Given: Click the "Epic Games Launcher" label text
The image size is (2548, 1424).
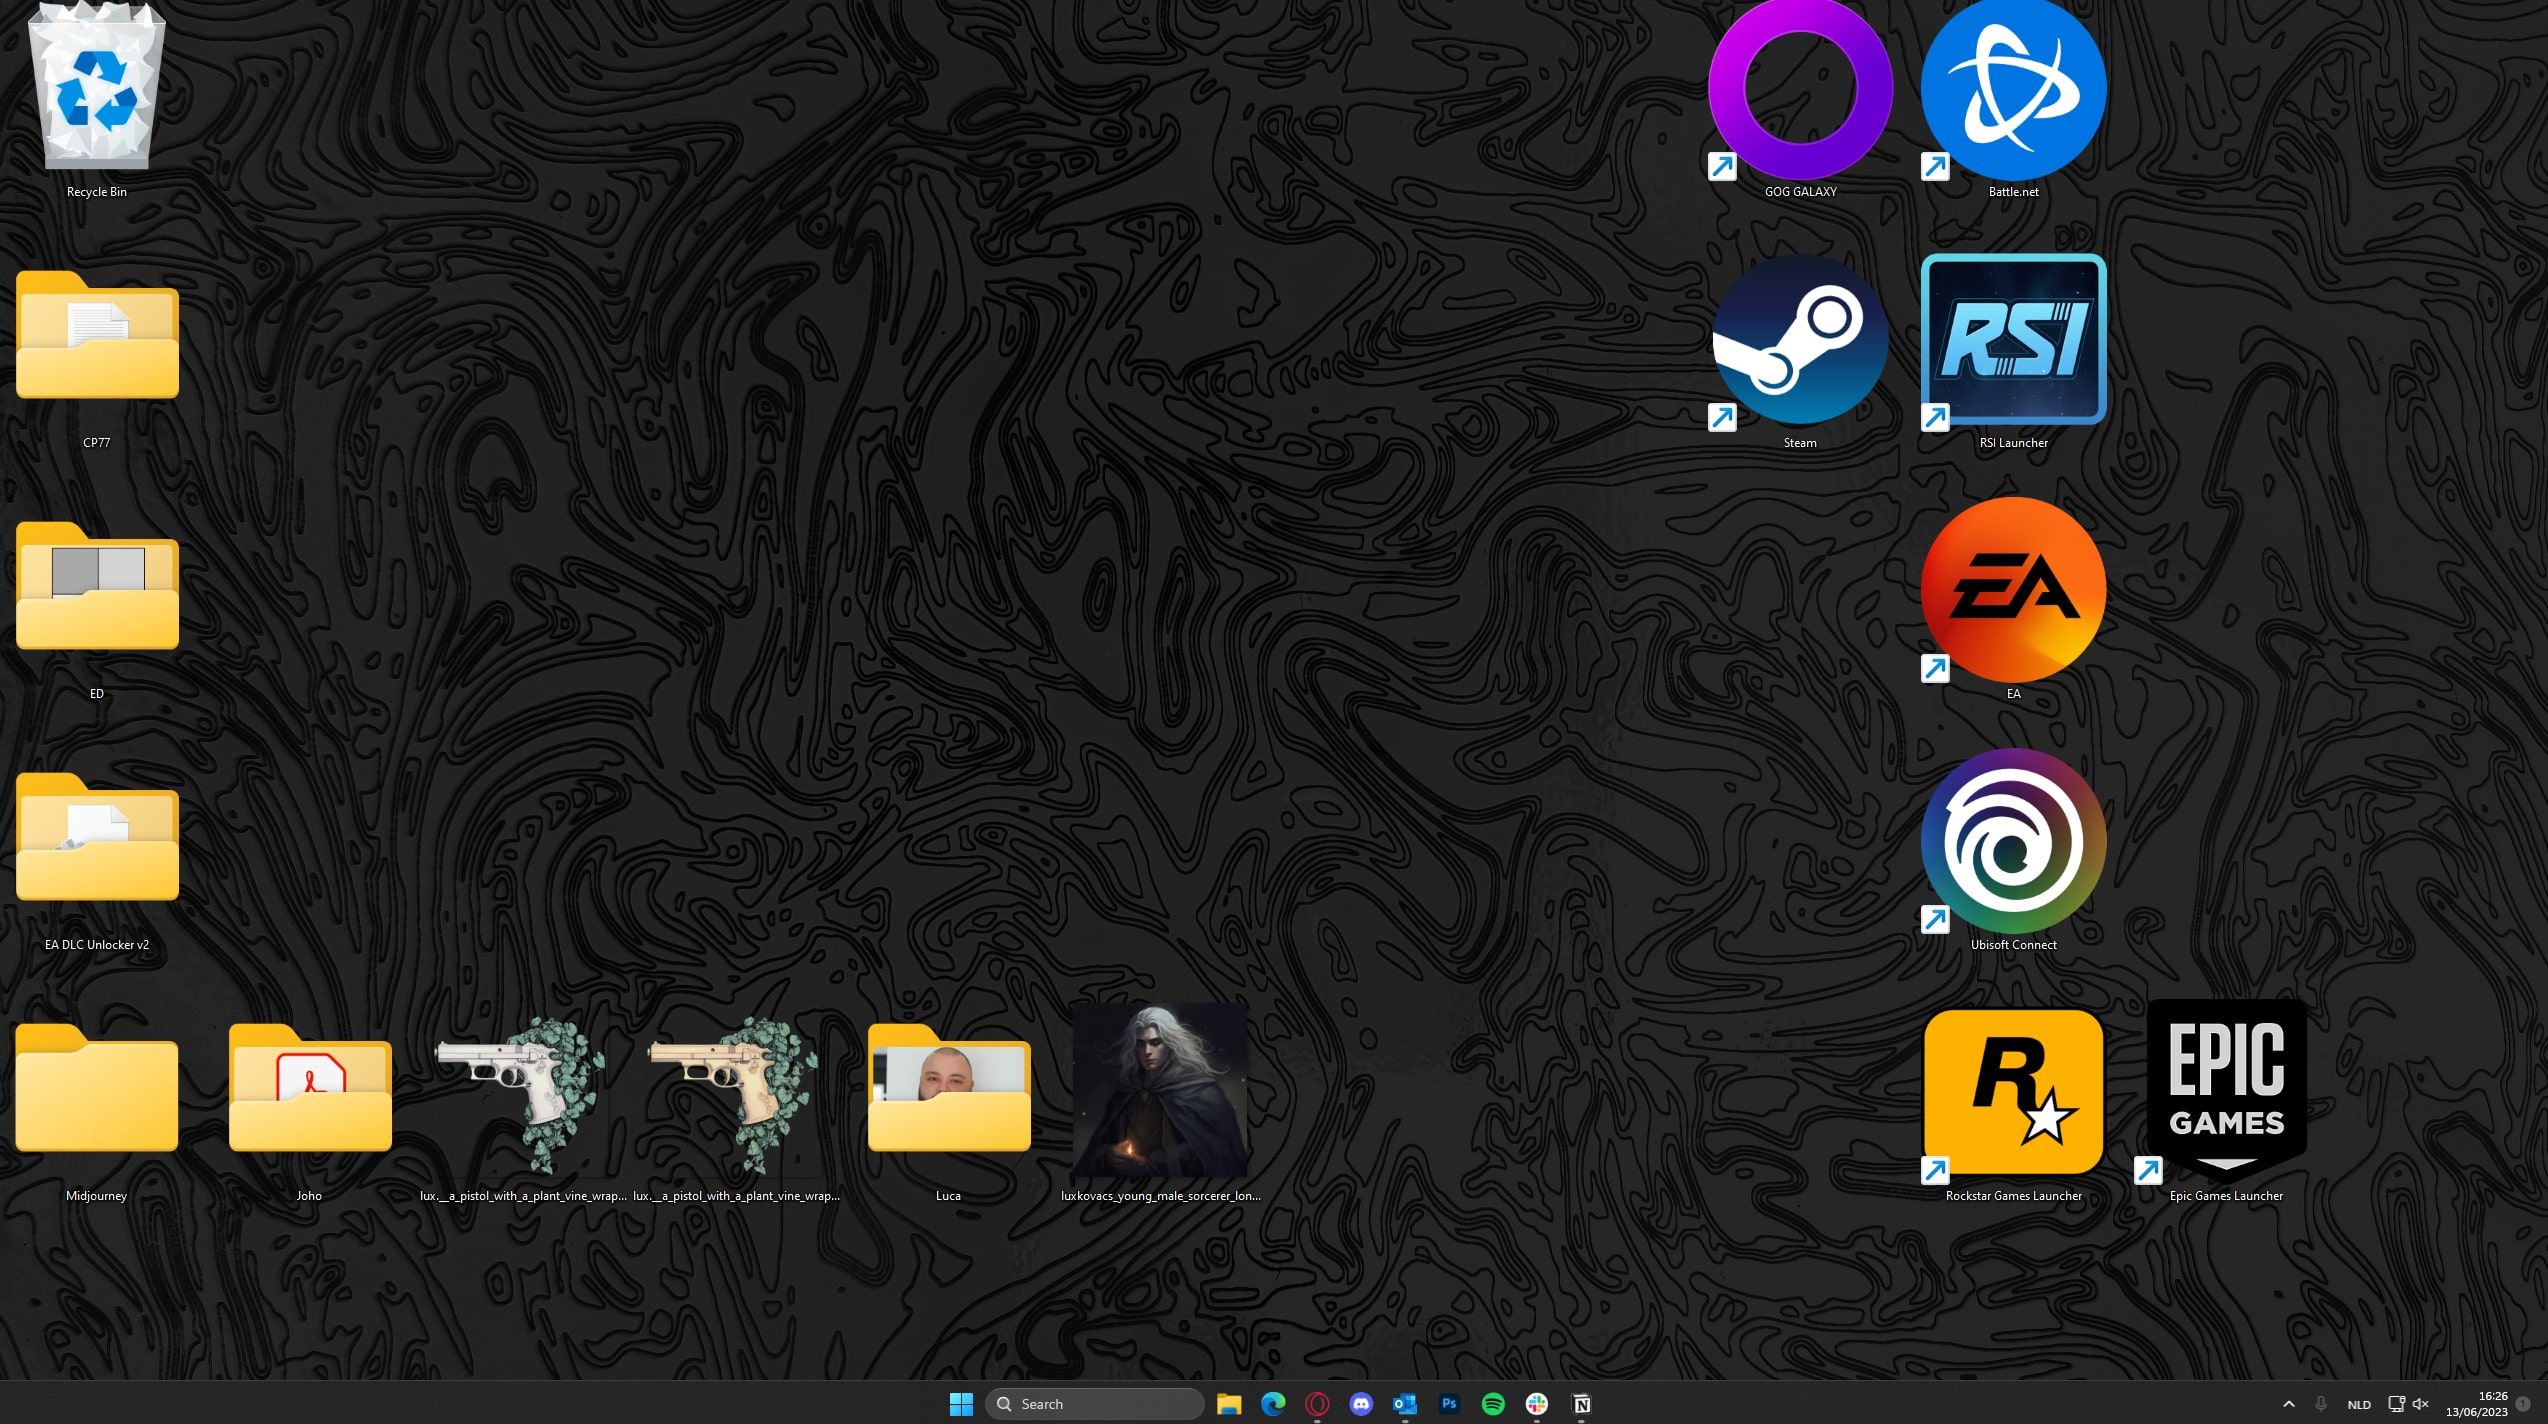Looking at the screenshot, I should [x=2226, y=1196].
